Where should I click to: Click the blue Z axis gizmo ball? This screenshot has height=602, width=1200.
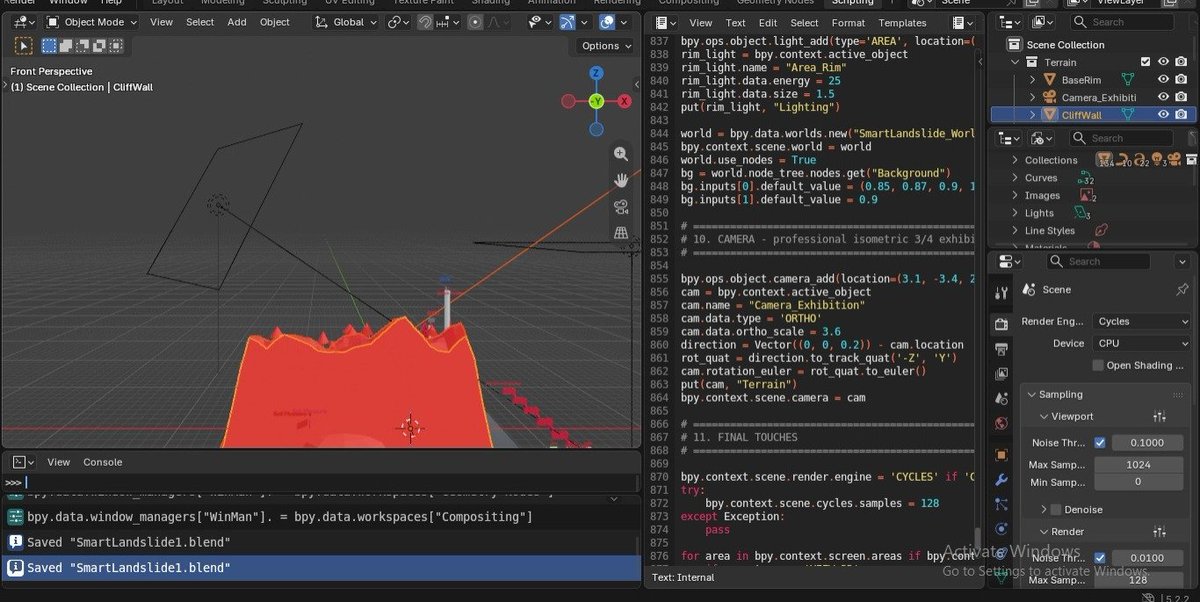click(x=596, y=73)
